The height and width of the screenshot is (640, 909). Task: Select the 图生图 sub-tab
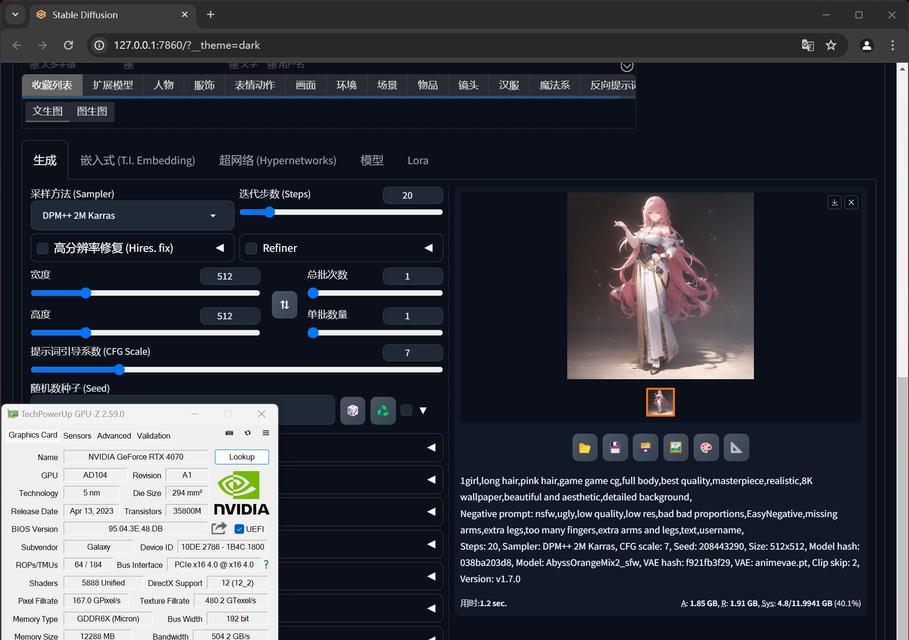click(92, 111)
